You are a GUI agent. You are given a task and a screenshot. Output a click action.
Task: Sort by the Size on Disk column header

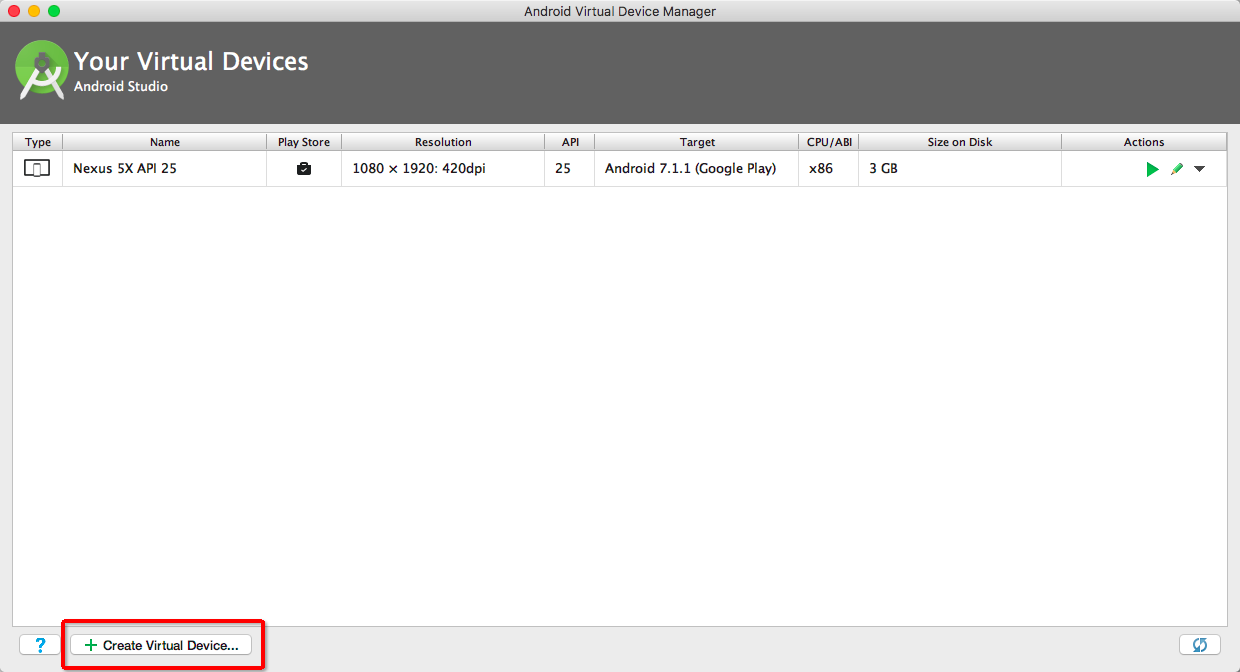click(x=960, y=142)
